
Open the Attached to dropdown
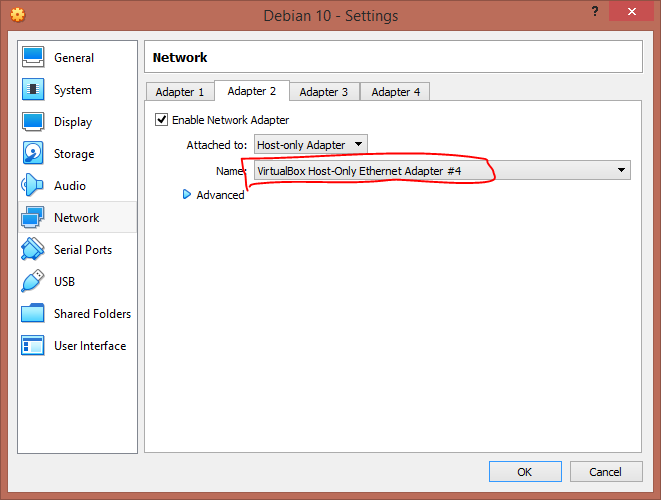[311, 145]
